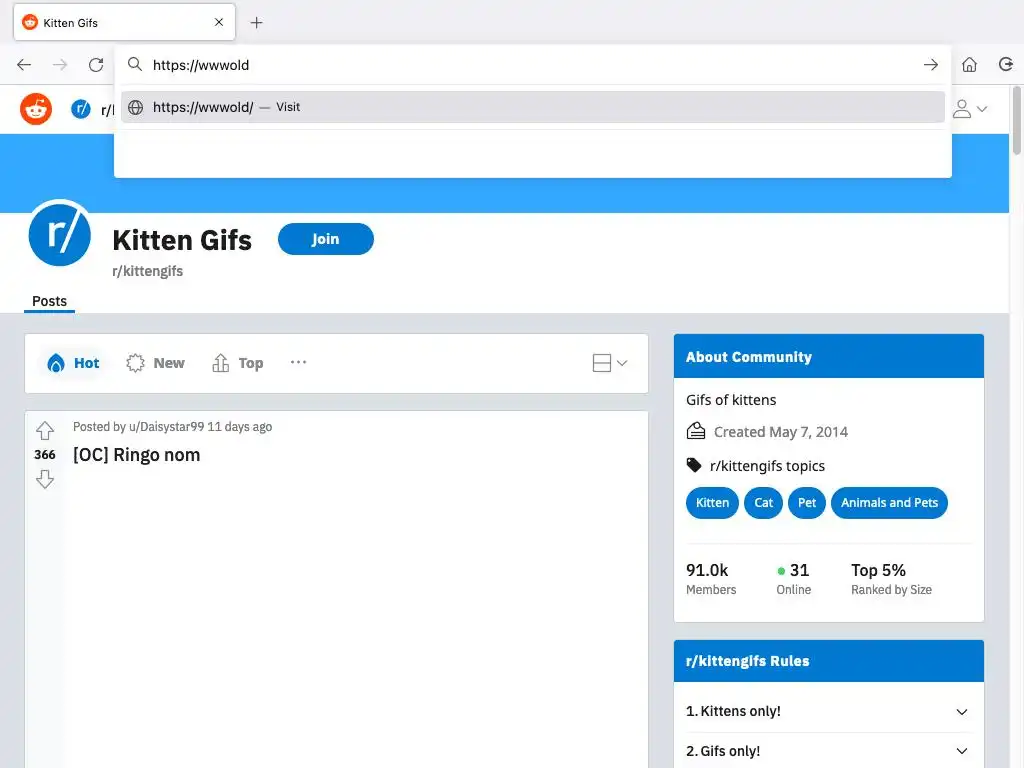Viewport: 1024px width, 768px height.
Task: Click the large Kitten Gifs community avatar
Action: [59, 234]
